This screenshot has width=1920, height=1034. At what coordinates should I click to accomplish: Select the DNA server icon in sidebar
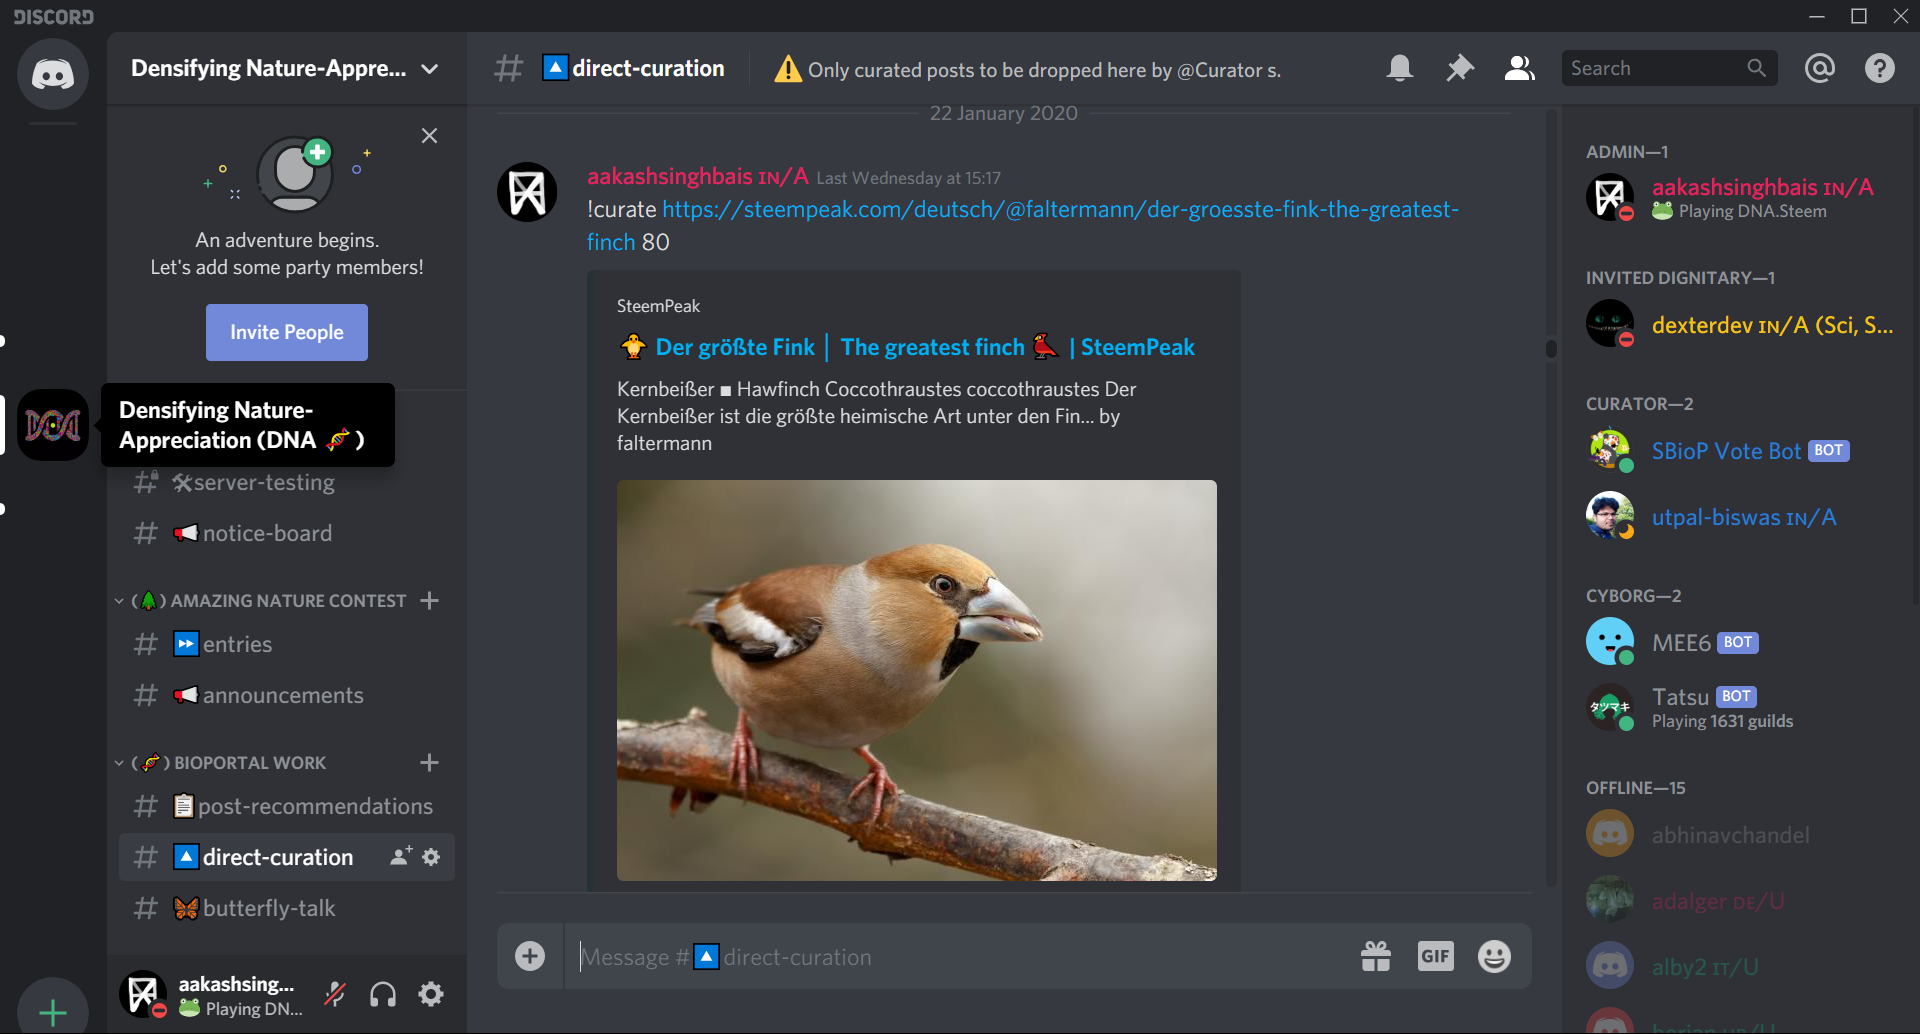click(x=53, y=425)
